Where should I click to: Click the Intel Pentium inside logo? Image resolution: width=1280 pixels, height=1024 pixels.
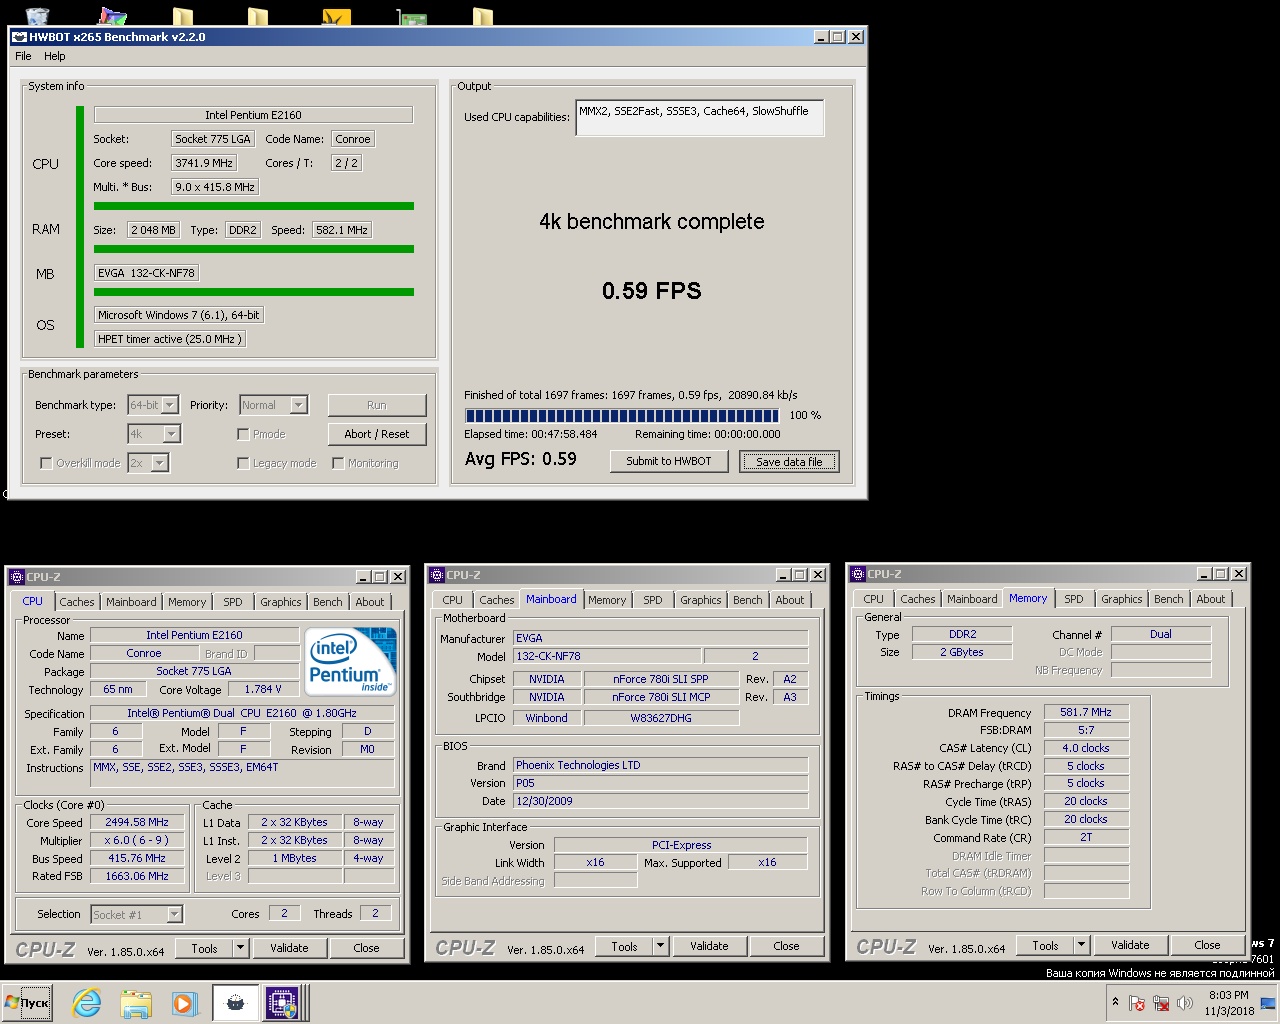point(350,661)
